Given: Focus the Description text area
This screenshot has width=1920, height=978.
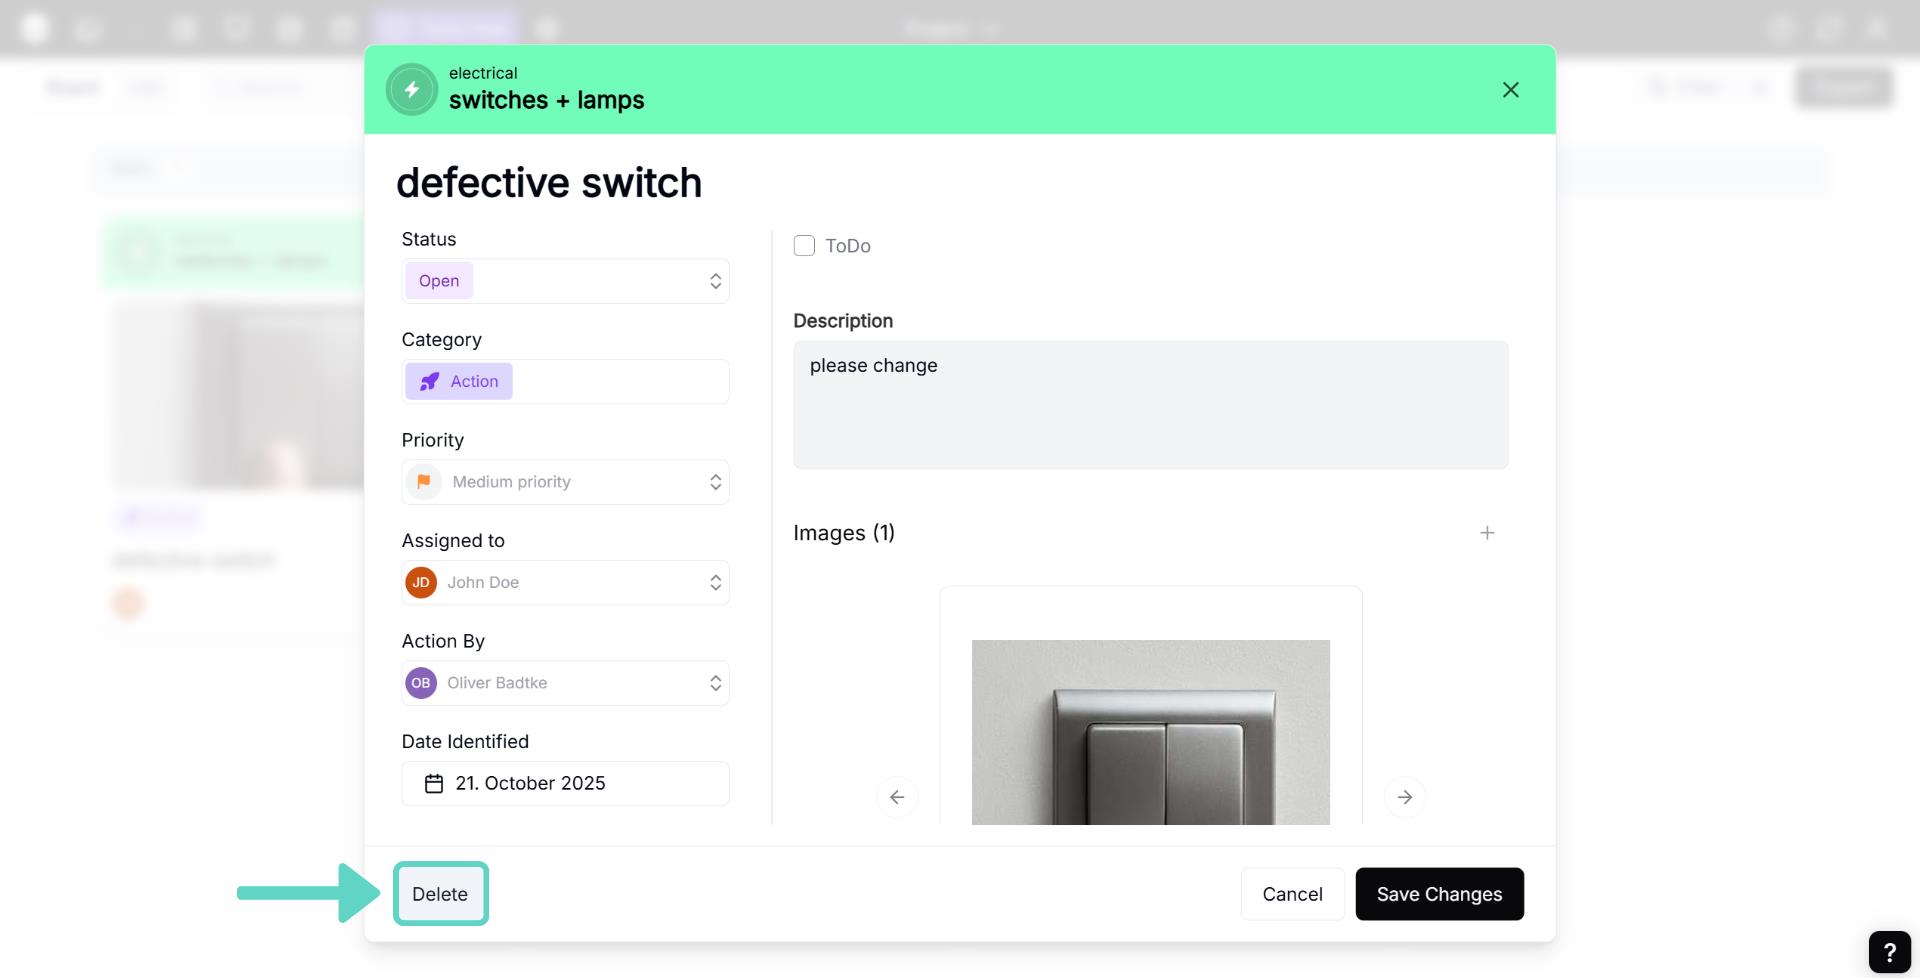Looking at the screenshot, I should pyautogui.click(x=1150, y=405).
